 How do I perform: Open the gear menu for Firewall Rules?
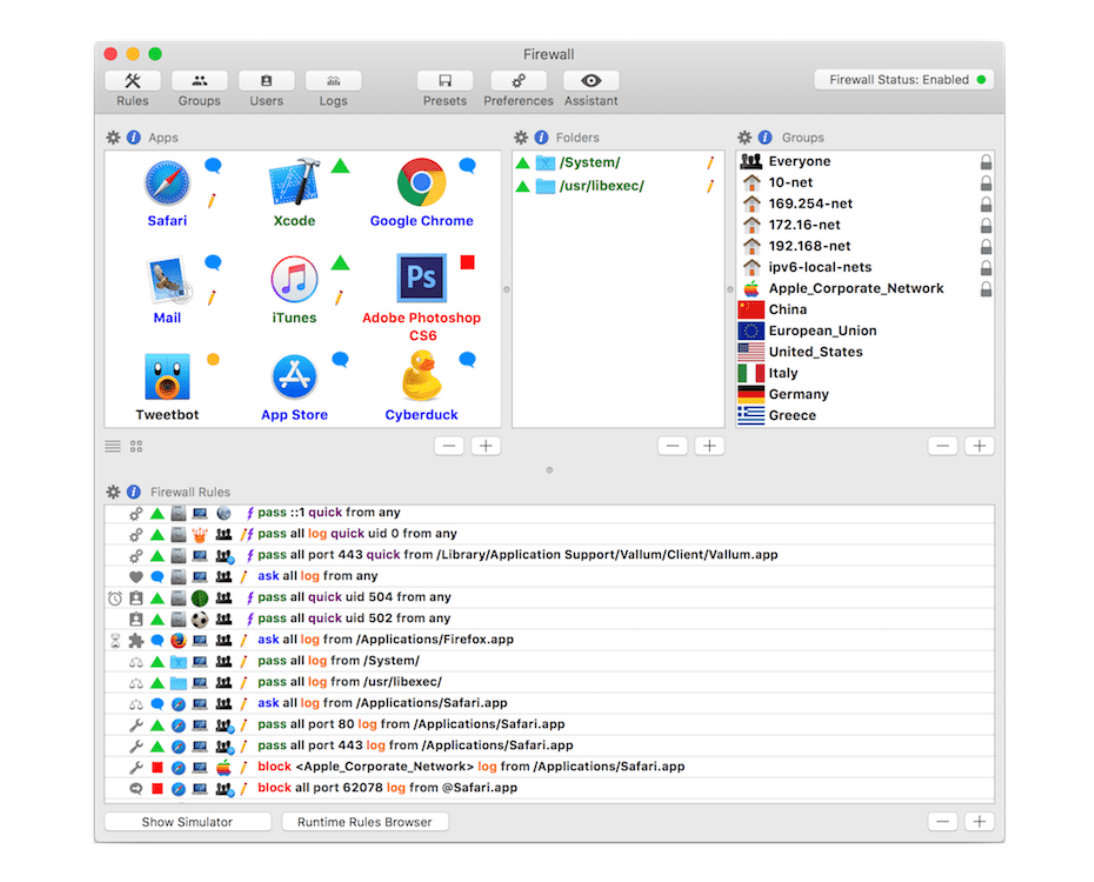pos(113,492)
